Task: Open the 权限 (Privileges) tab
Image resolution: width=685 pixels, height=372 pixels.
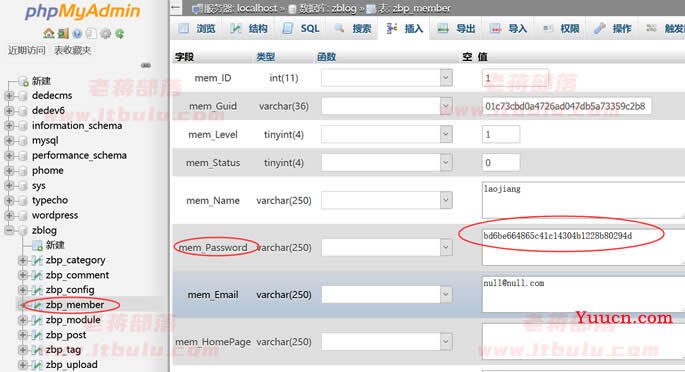Action: point(561,28)
